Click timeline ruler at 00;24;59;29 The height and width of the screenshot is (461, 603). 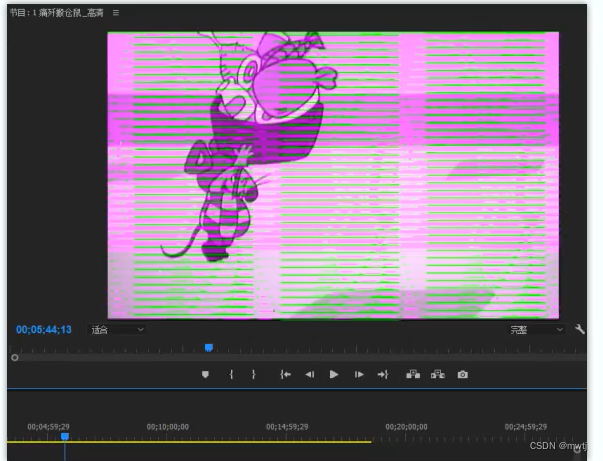tap(526, 427)
